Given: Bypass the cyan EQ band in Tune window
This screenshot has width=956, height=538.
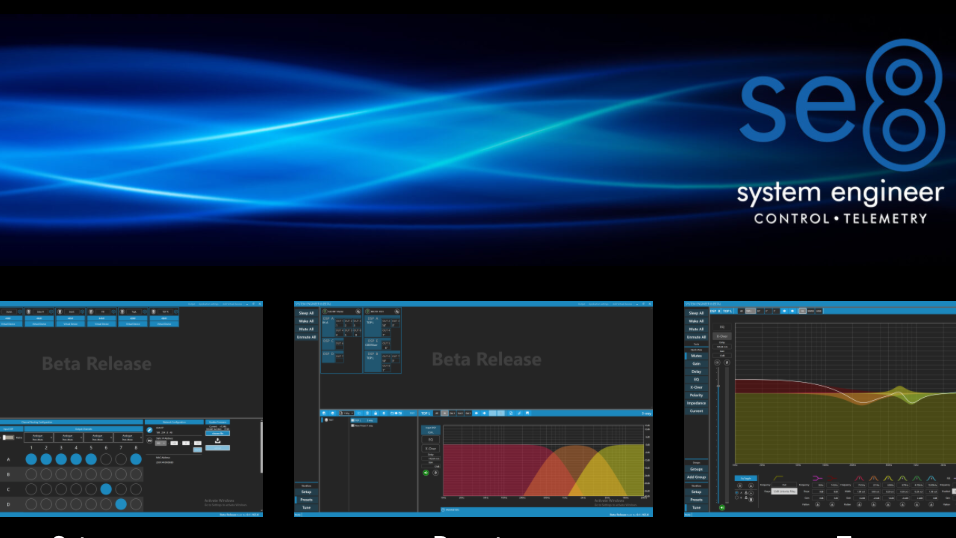Looking at the screenshot, I should 931,504.
